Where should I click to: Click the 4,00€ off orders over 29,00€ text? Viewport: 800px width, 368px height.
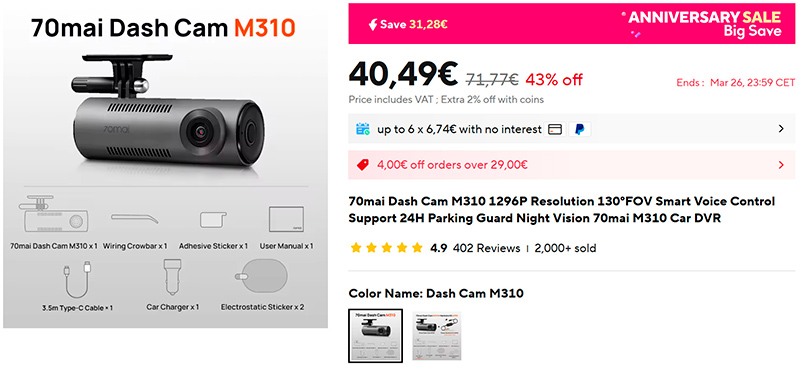tap(452, 165)
